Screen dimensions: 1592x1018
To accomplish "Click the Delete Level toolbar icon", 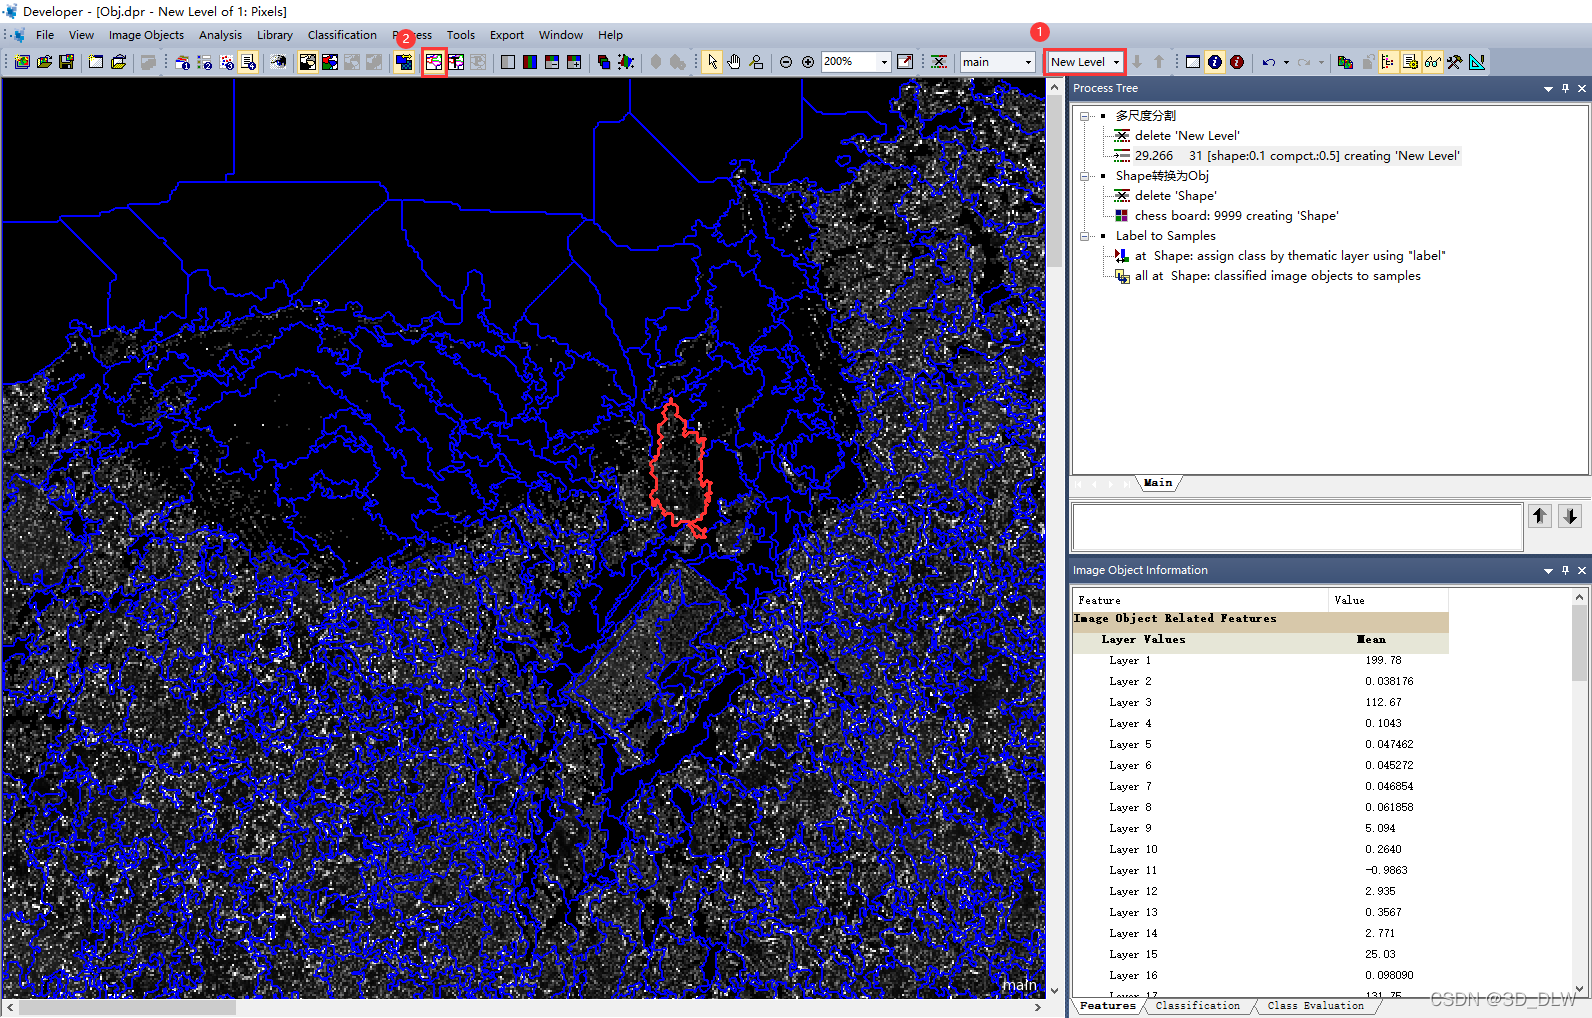I will point(939,62).
